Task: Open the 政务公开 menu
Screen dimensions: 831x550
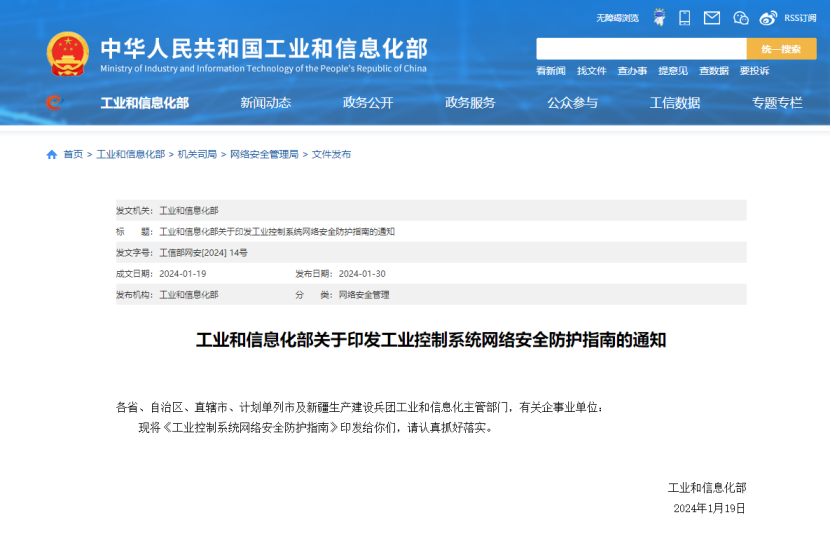Action: (368, 103)
